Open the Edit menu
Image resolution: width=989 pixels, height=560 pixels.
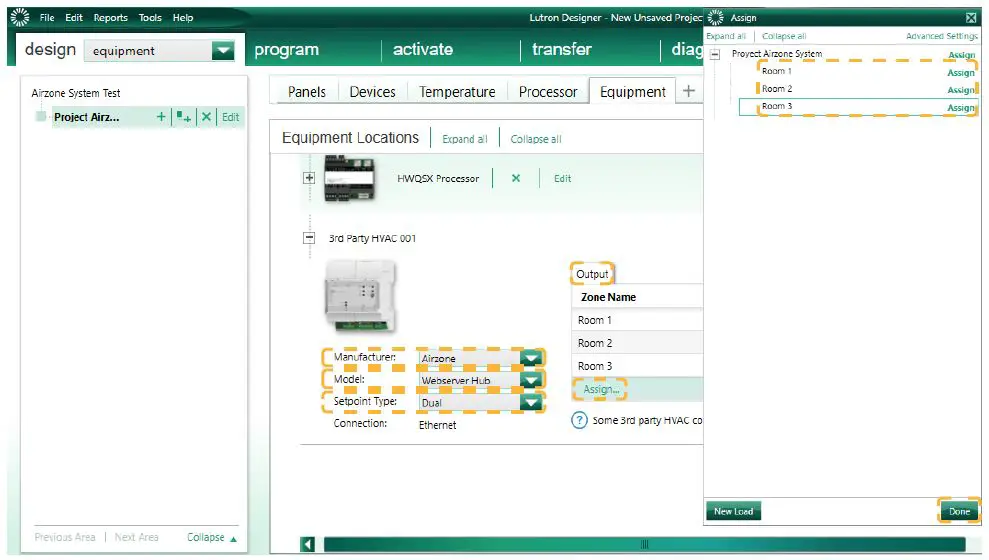coord(74,18)
